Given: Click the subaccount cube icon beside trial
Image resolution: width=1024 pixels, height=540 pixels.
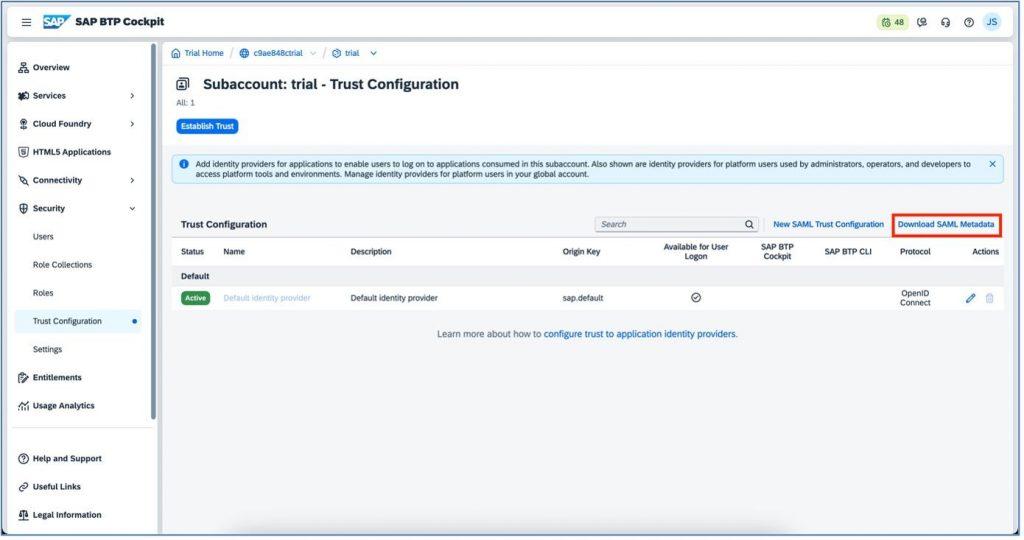Looking at the screenshot, I should (338, 54).
